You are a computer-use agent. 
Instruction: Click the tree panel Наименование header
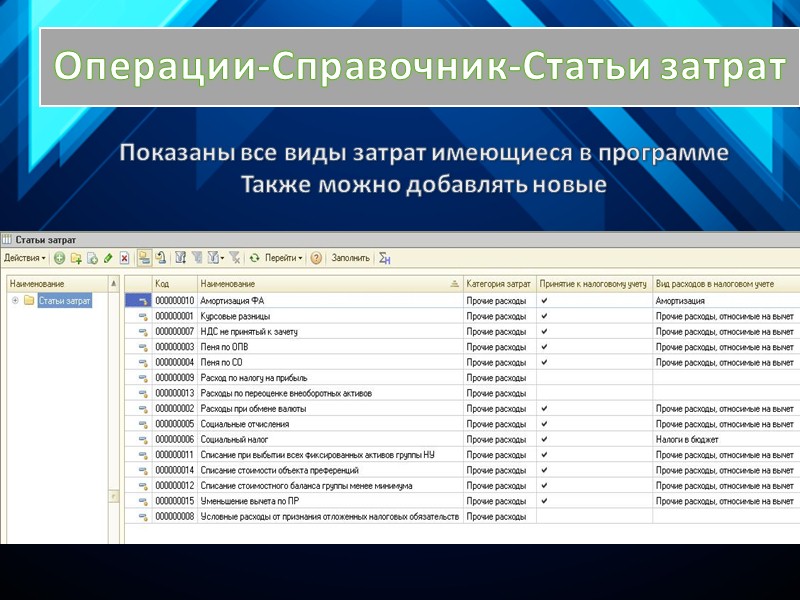click(x=57, y=284)
